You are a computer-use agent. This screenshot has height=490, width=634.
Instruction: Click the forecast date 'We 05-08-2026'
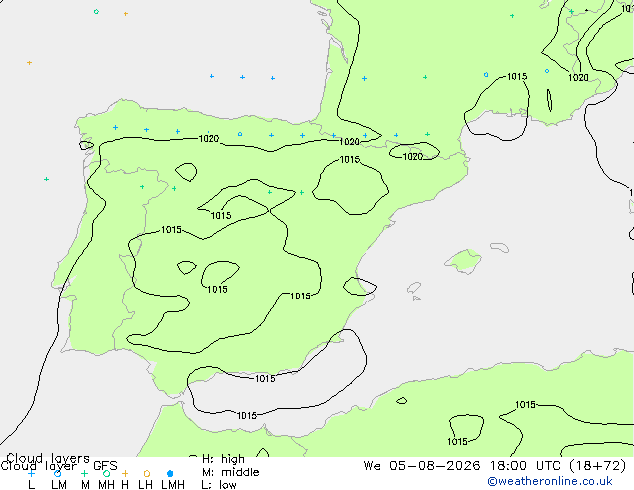pos(422,466)
